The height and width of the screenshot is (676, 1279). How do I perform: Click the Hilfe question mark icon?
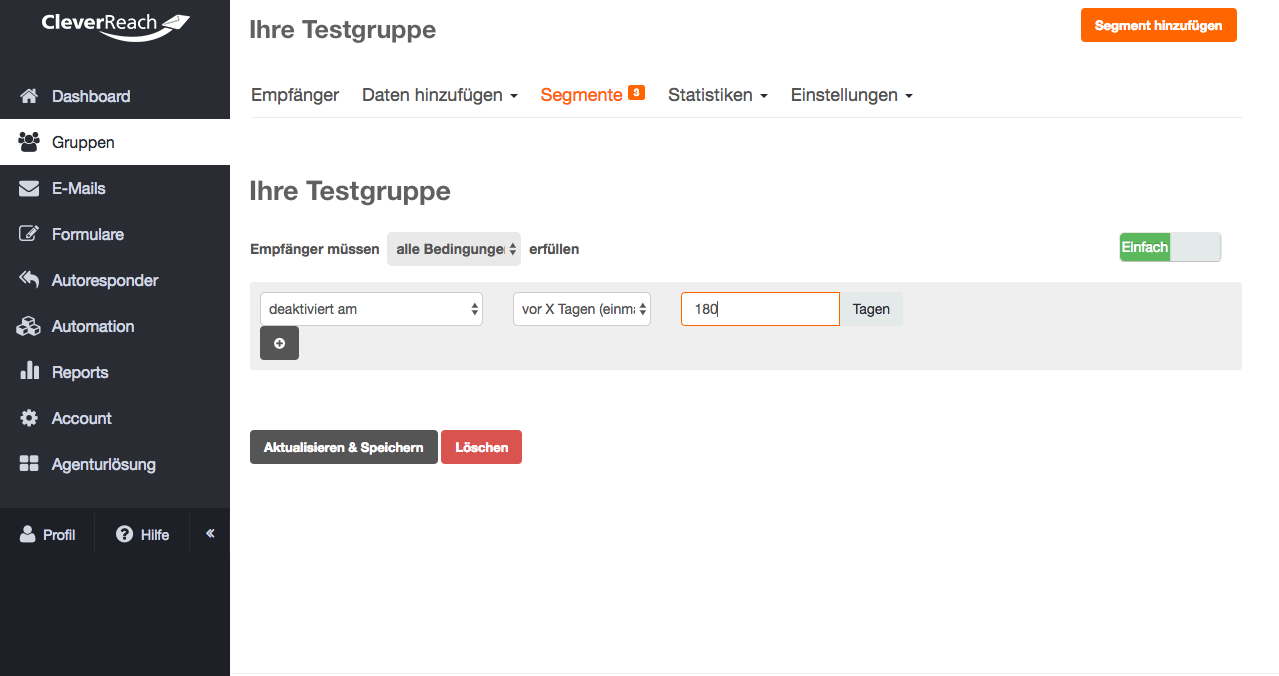tap(124, 534)
